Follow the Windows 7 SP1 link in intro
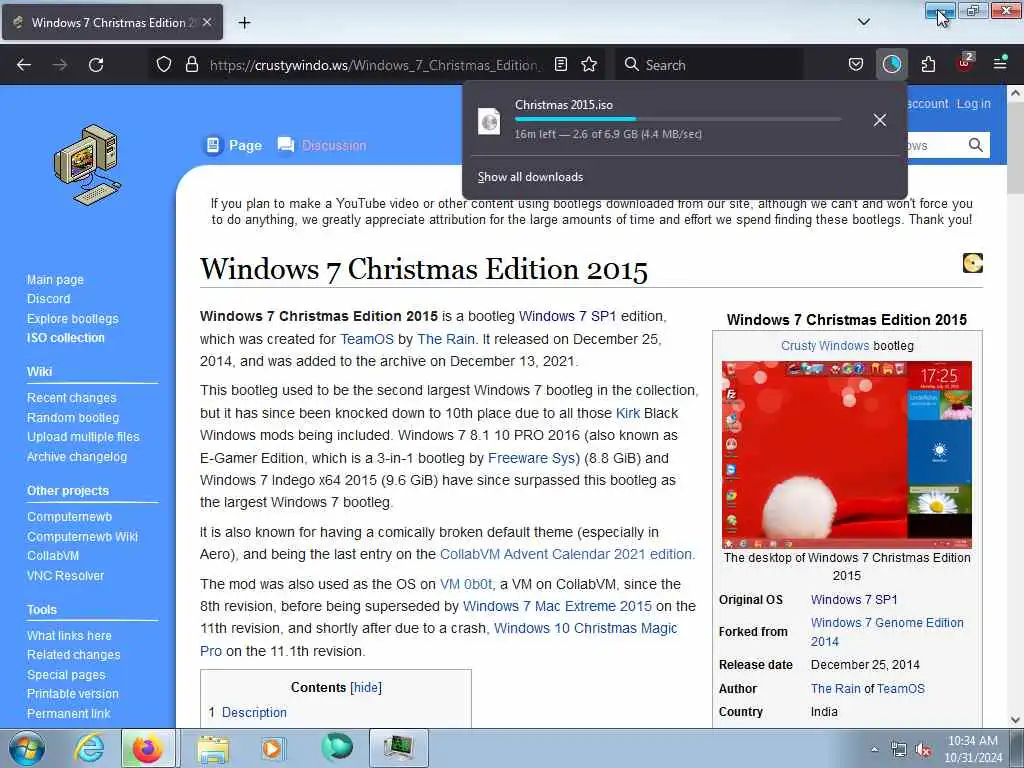The image size is (1024, 768). coord(568,316)
